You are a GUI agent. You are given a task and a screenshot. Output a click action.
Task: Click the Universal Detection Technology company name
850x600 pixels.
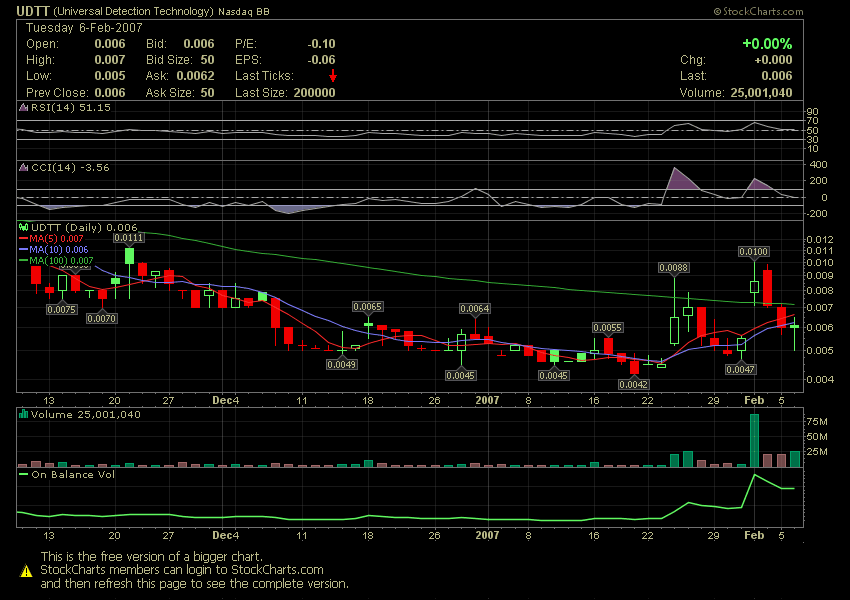[x=133, y=11]
